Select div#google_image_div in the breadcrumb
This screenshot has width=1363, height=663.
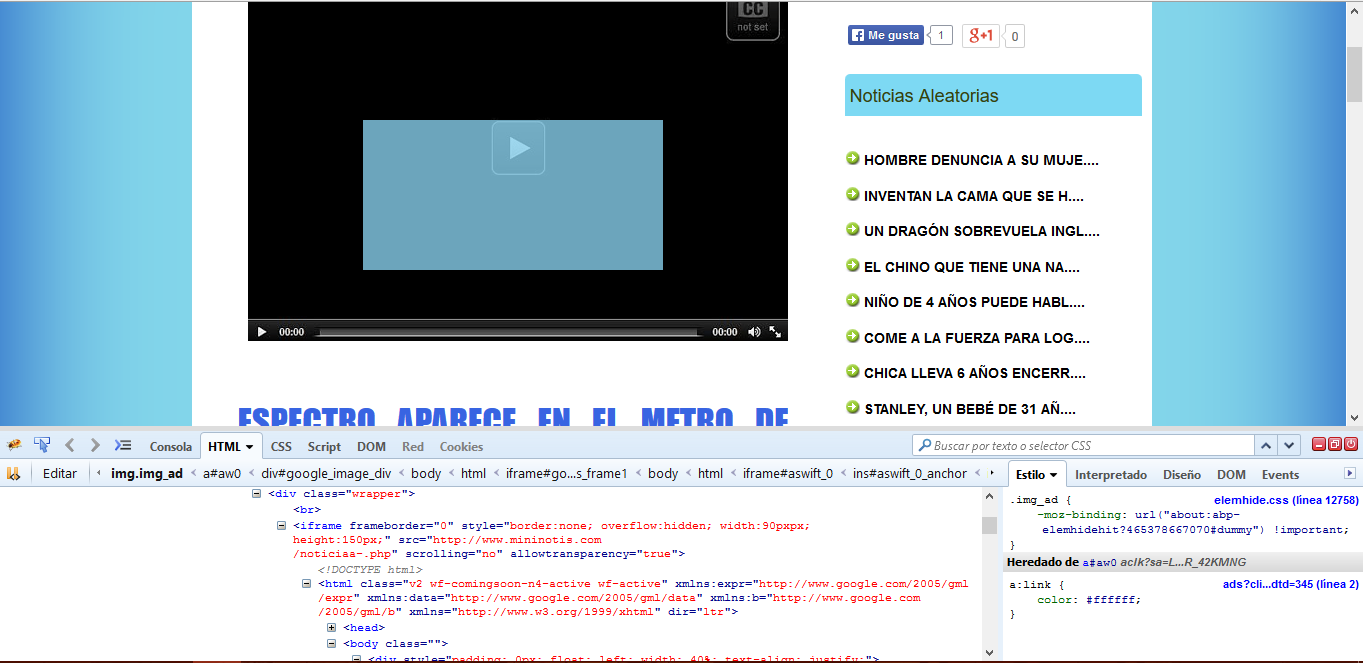pyautogui.click(x=326, y=474)
